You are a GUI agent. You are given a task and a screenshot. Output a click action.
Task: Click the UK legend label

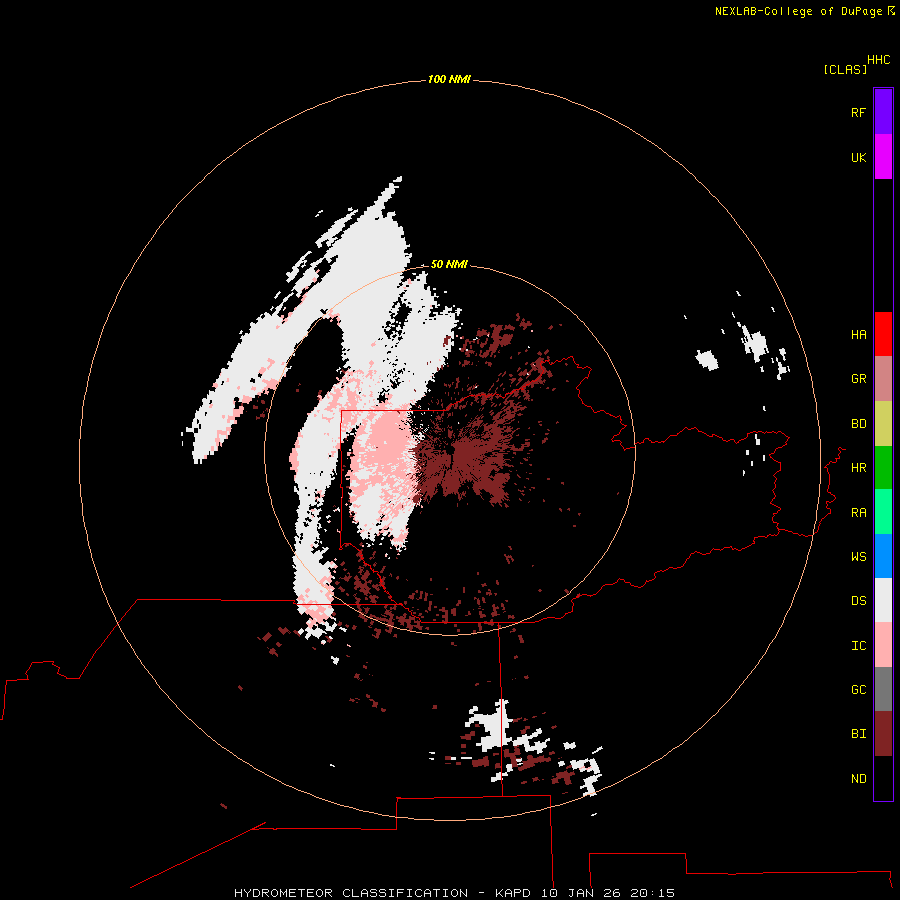coord(858,157)
